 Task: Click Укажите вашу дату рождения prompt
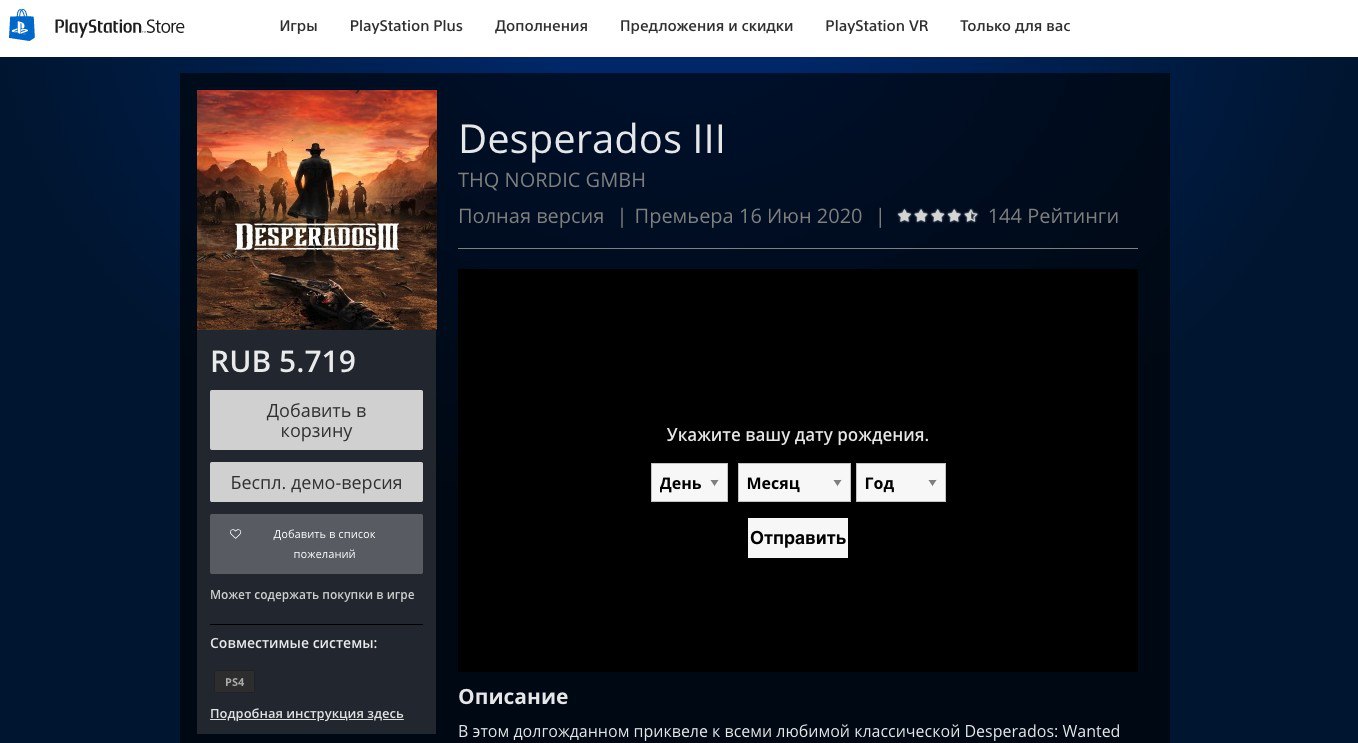(x=798, y=436)
